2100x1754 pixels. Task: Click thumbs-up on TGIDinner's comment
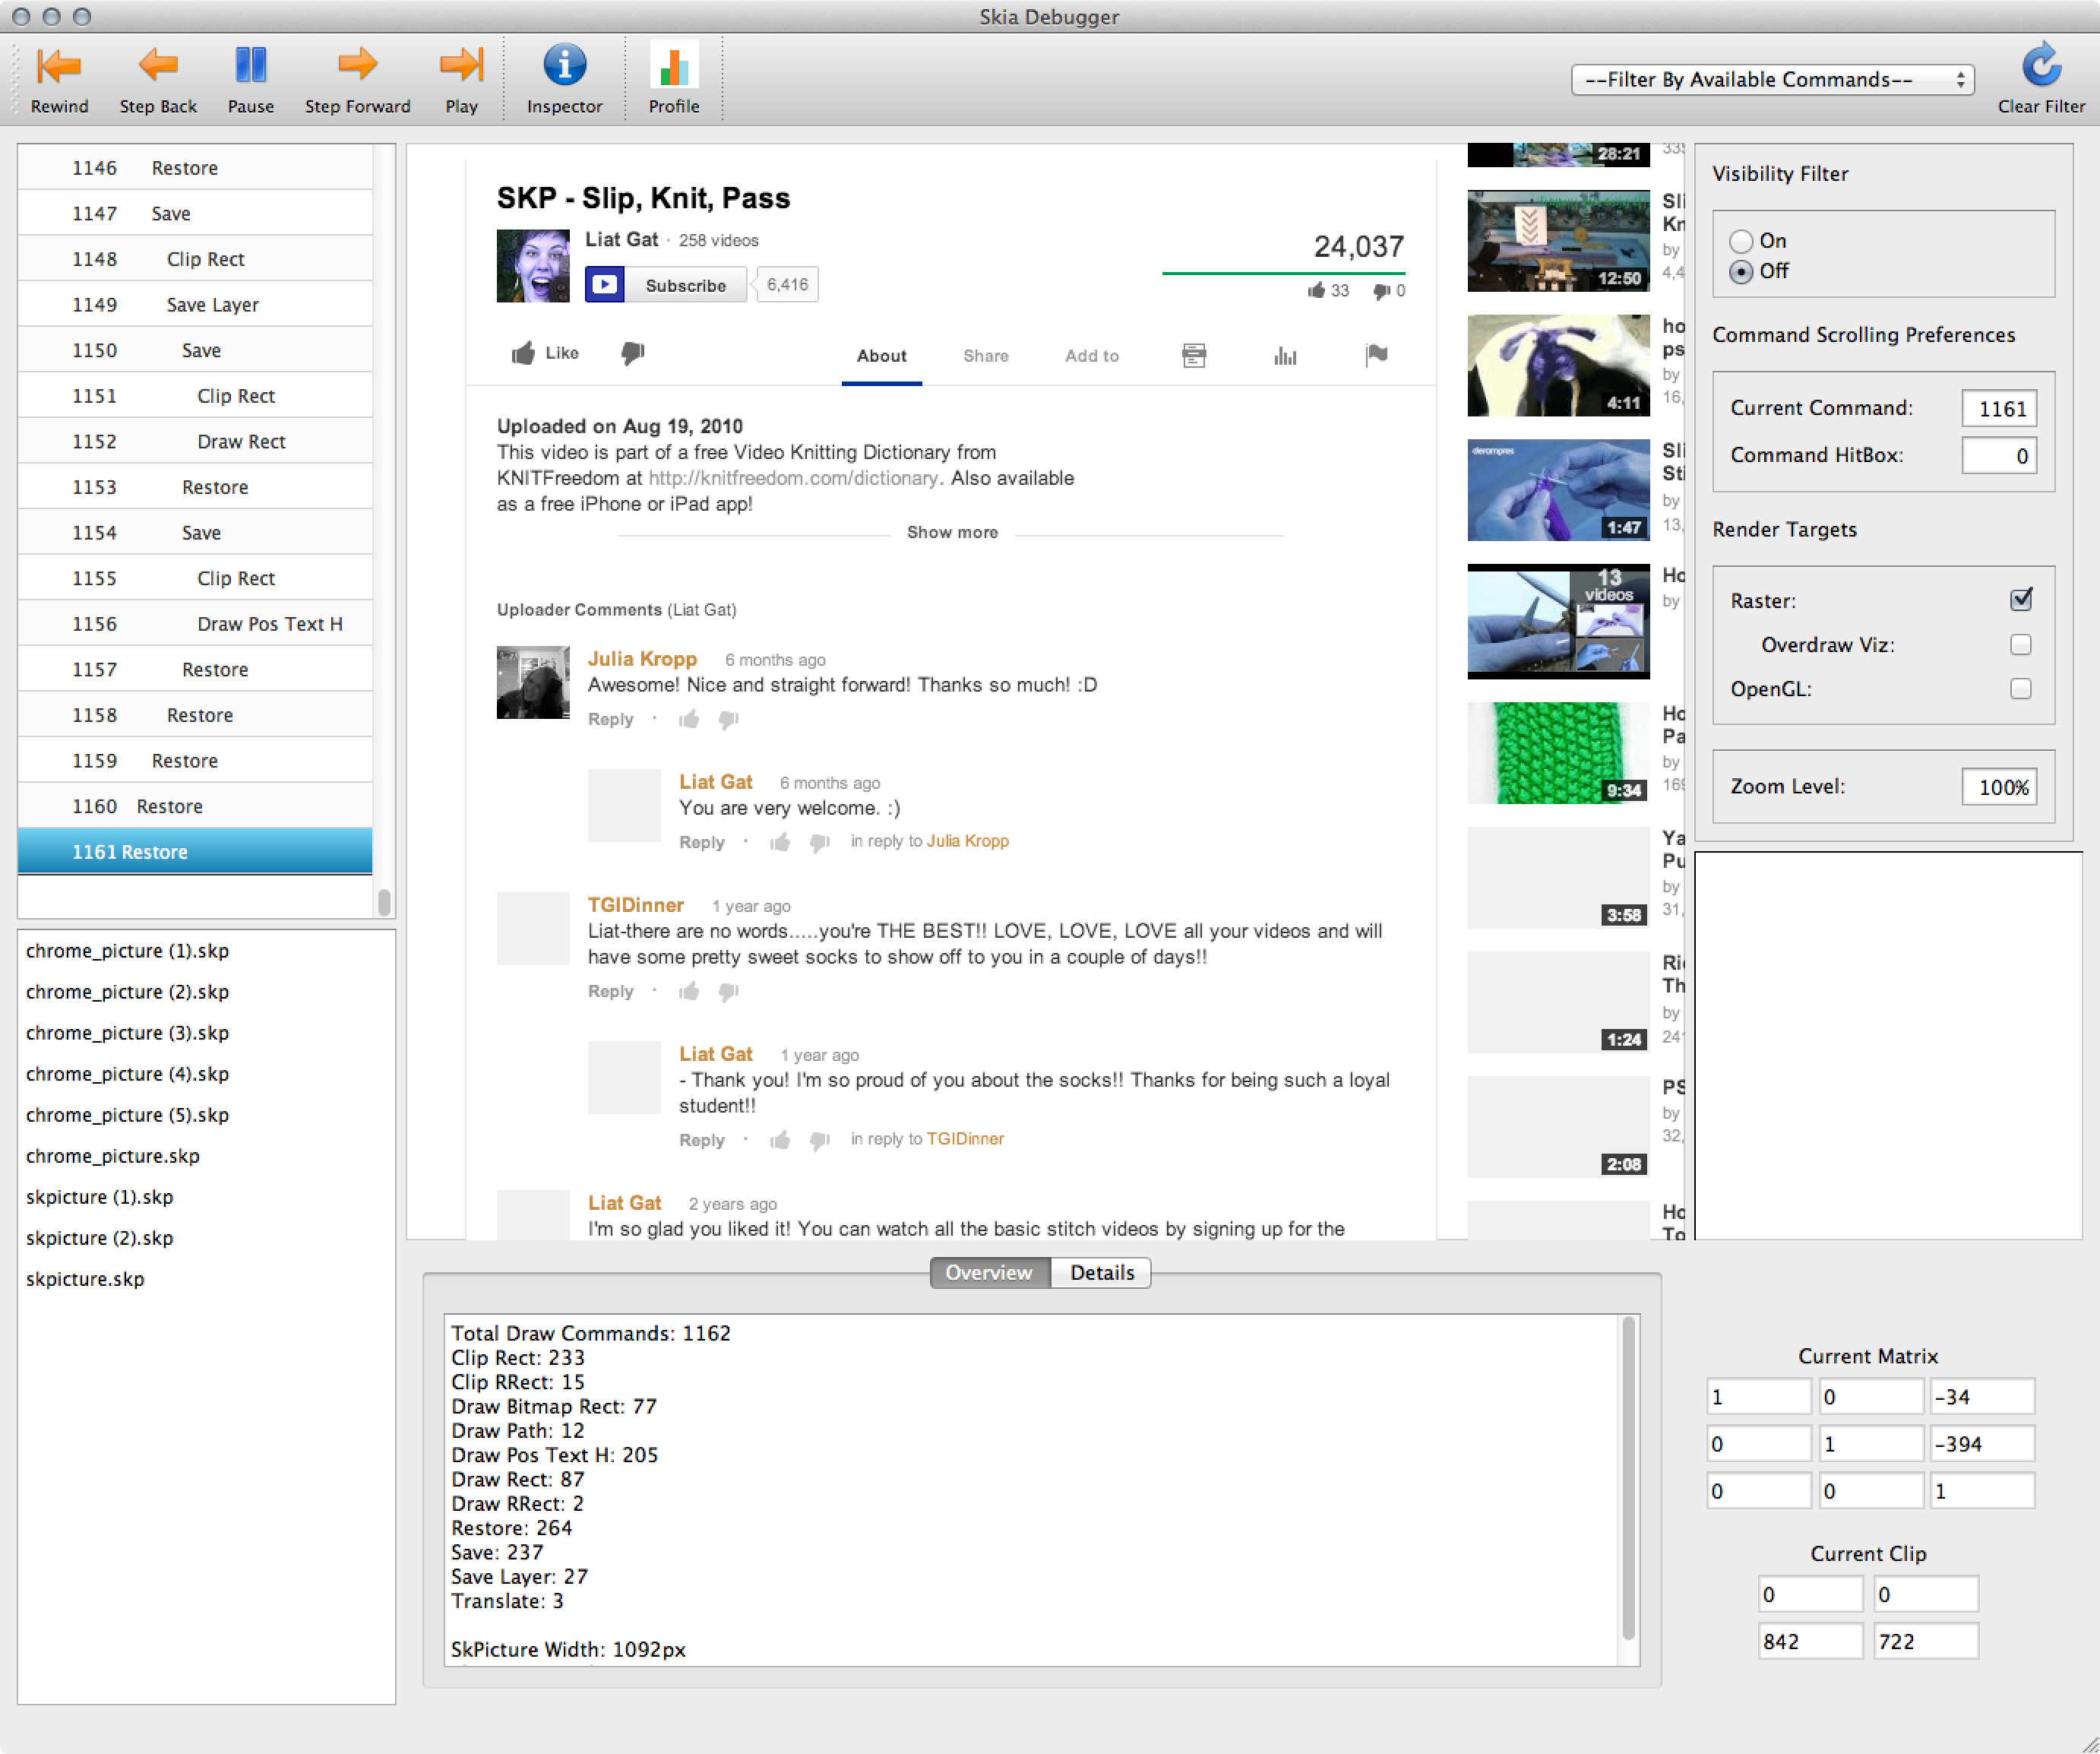689,991
